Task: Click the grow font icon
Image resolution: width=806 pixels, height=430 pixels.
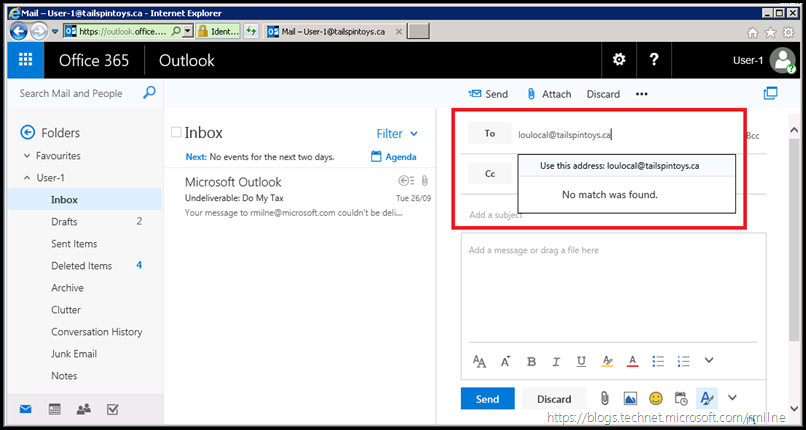Action: pyautogui.click(x=505, y=361)
